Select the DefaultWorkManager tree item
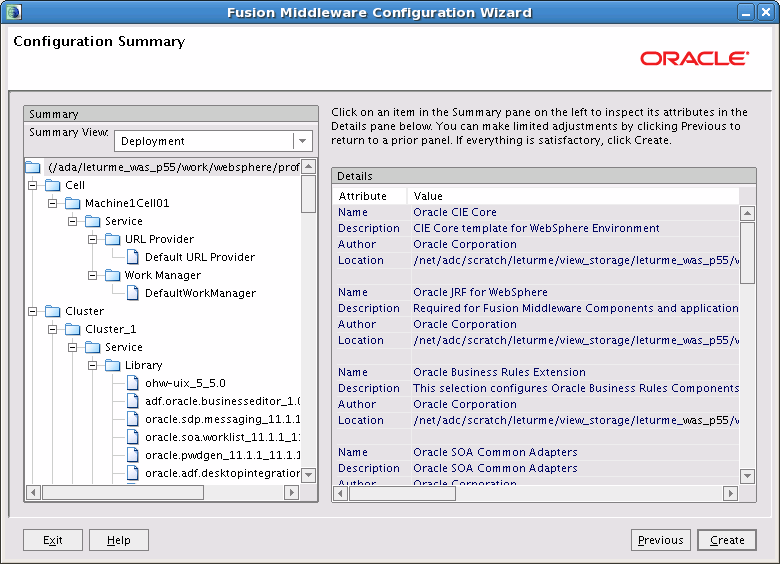The width and height of the screenshot is (780, 564). (x=200, y=293)
